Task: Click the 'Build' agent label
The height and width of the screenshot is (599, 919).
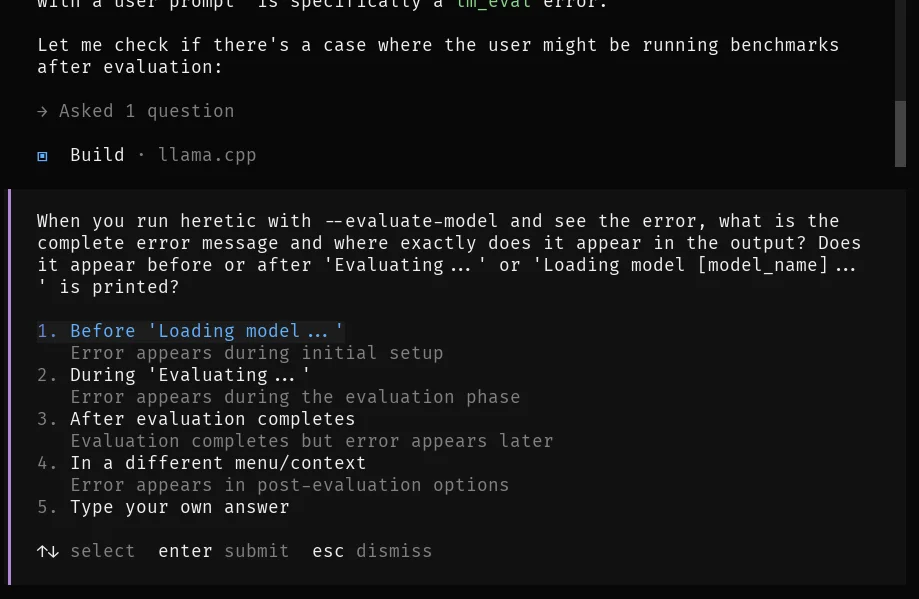Action: [97, 155]
